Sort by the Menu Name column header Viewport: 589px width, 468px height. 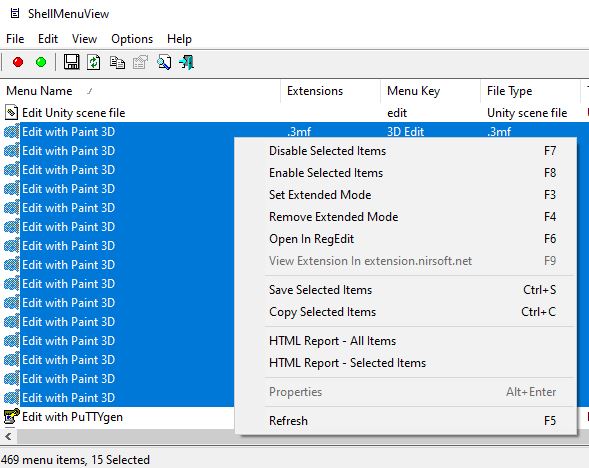(140, 91)
